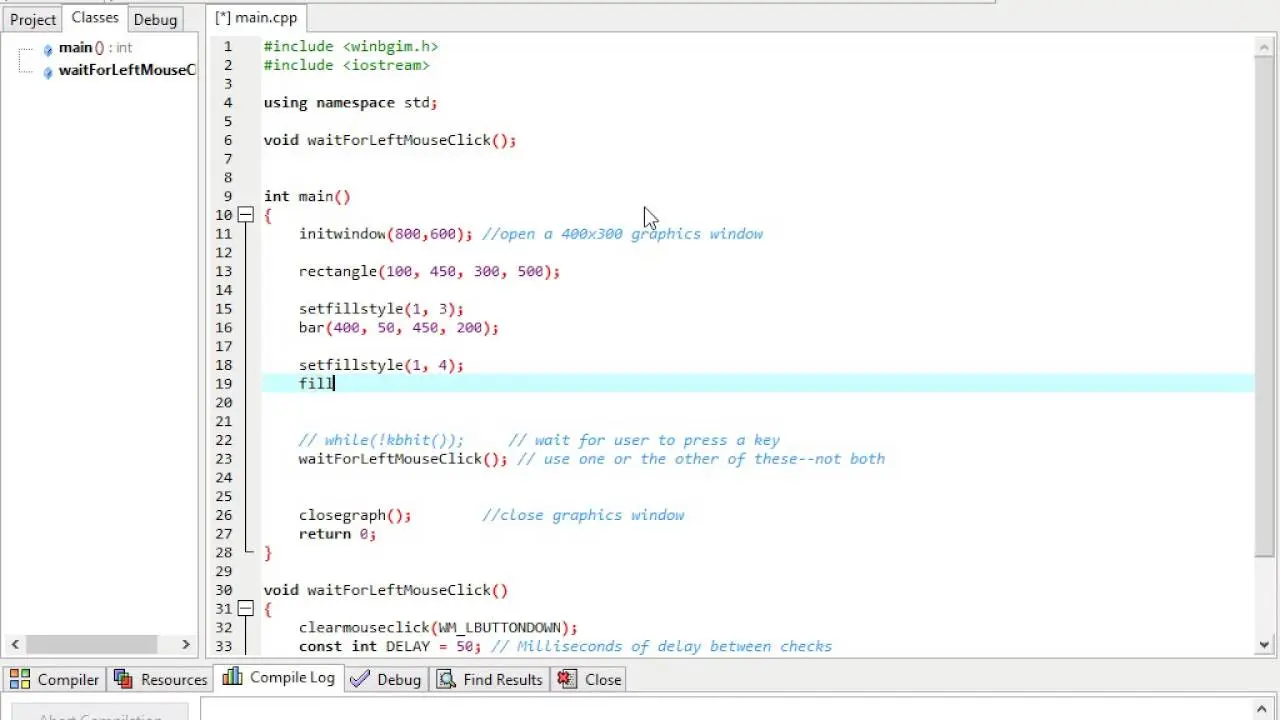Viewport: 1280px width, 720px height.
Task: Collapse the main function fold at line 10
Action: (245, 215)
